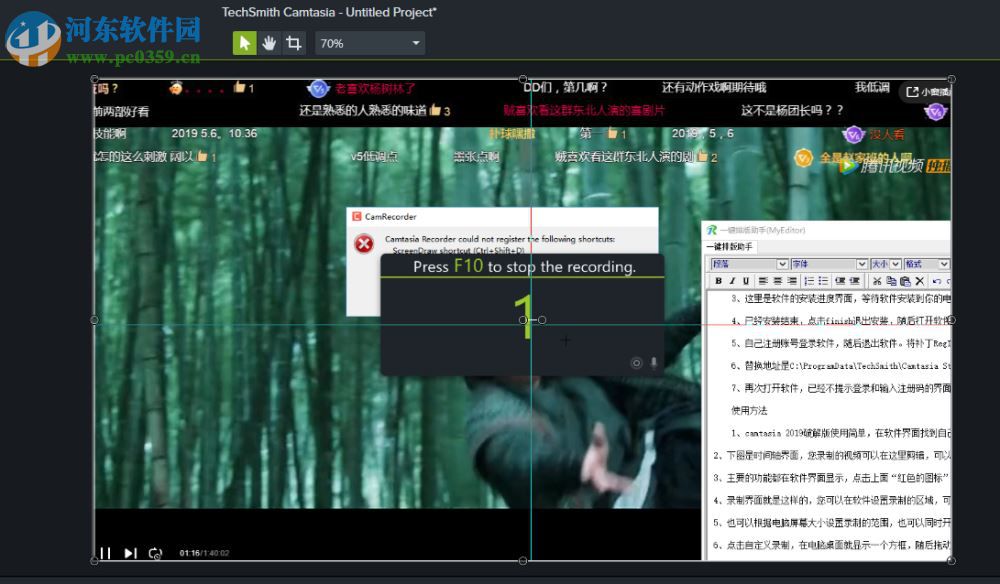Enable center text alignment in MyEditor
The width and height of the screenshot is (1000, 584).
pyautogui.click(x=777, y=280)
